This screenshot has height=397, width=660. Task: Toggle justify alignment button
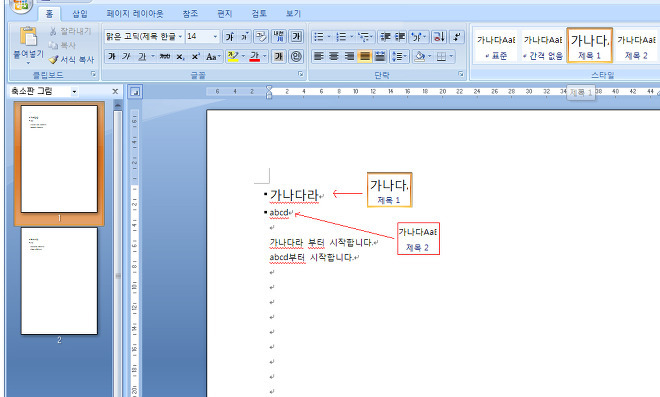(365, 56)
